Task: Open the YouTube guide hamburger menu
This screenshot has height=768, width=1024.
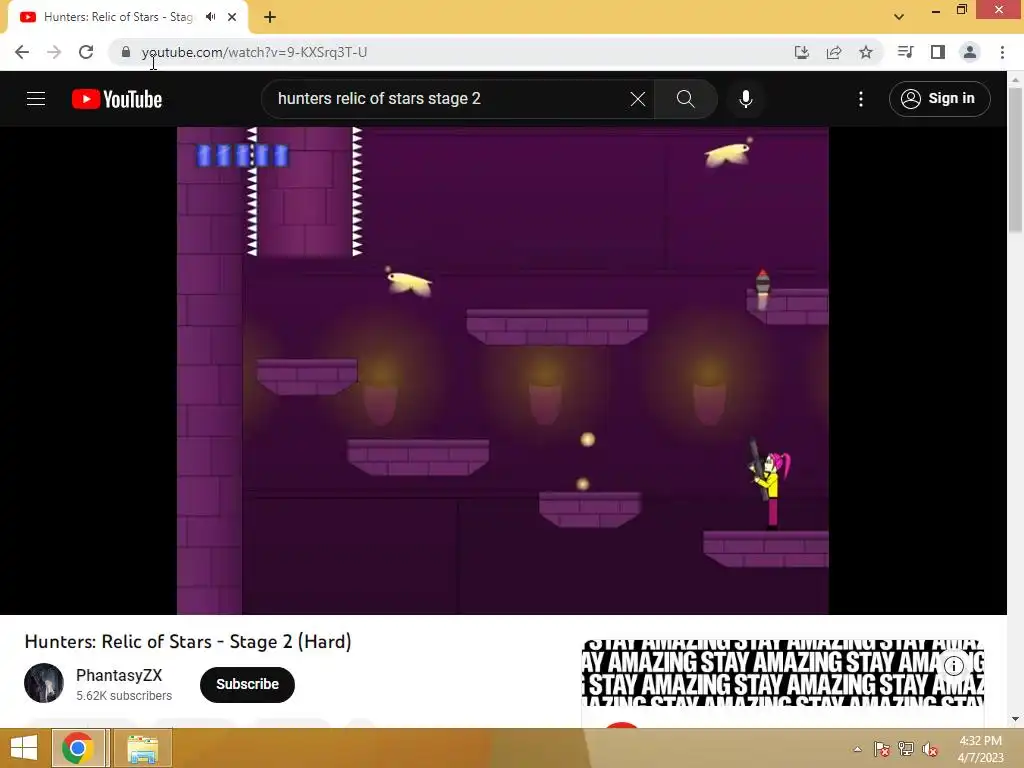Action: pyautogui.click(x=36, y=99)
